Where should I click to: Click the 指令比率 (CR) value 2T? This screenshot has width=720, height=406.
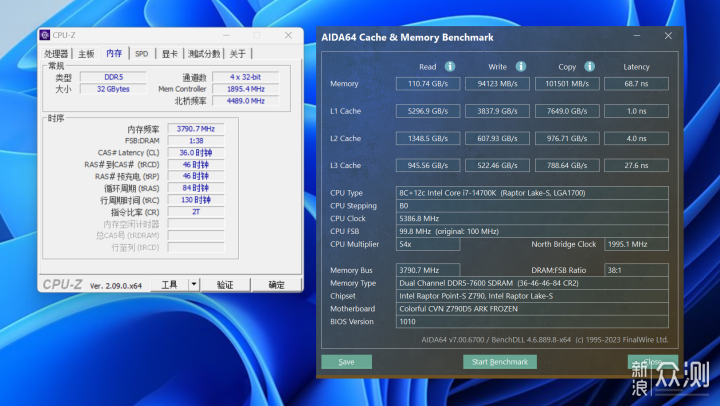pyautogui.click(x=196, y=212)
